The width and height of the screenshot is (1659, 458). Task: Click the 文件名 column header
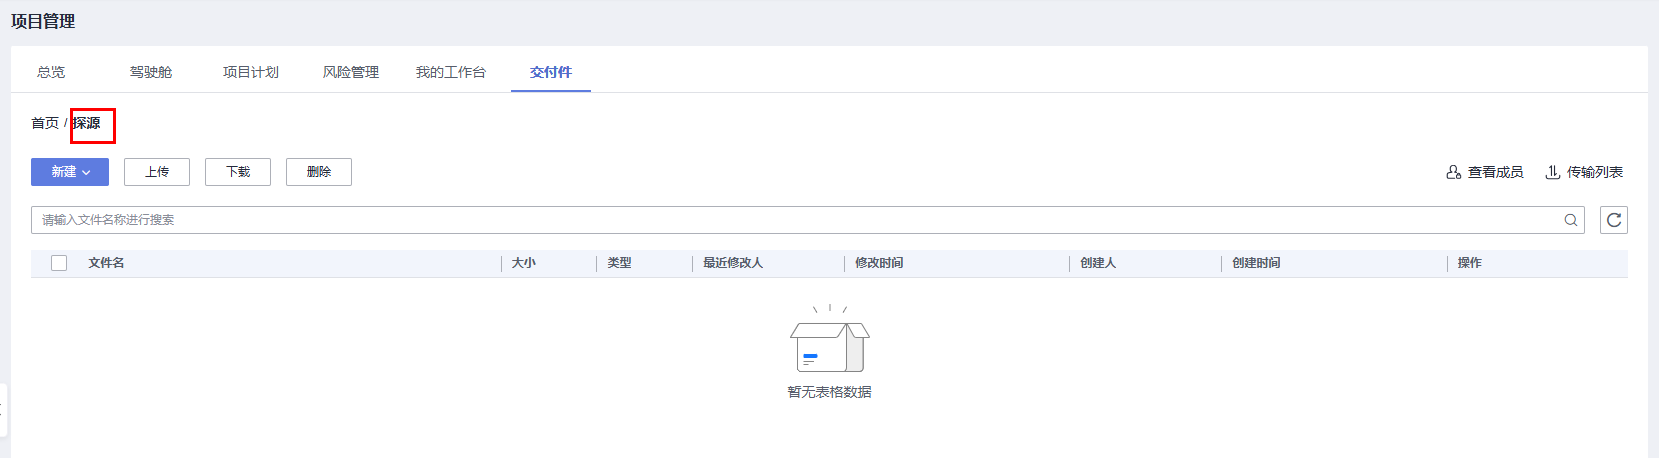106,263
